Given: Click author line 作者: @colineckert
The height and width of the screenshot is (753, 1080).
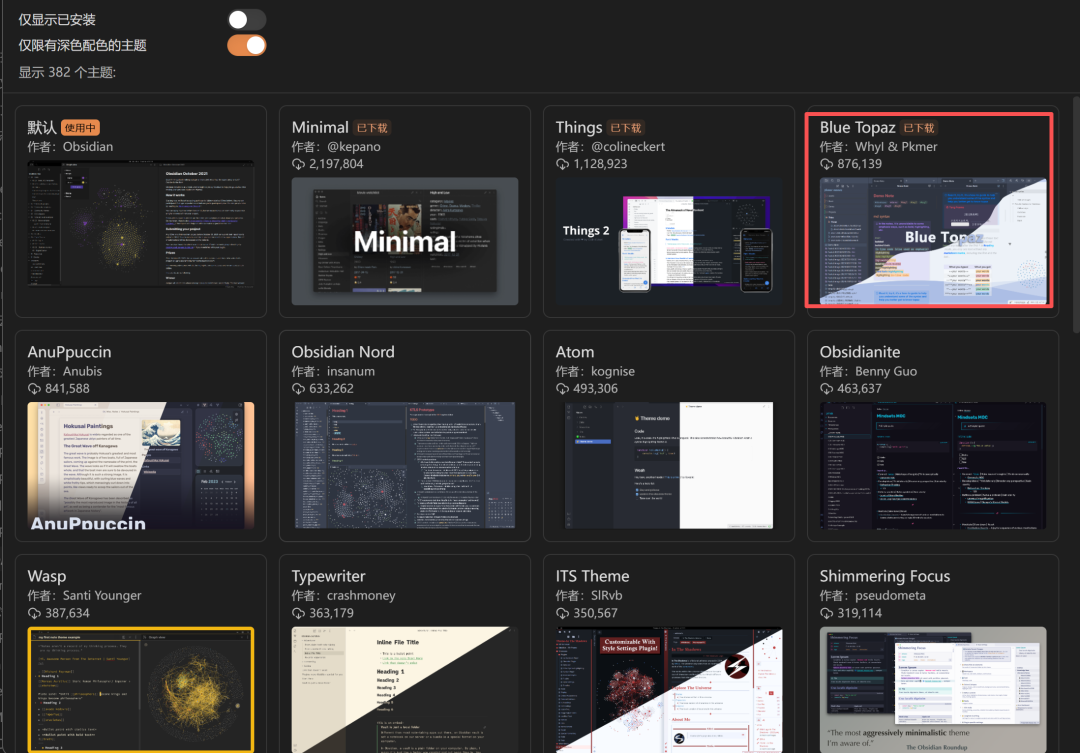Looking at the screenshot, I should point(610,147).
